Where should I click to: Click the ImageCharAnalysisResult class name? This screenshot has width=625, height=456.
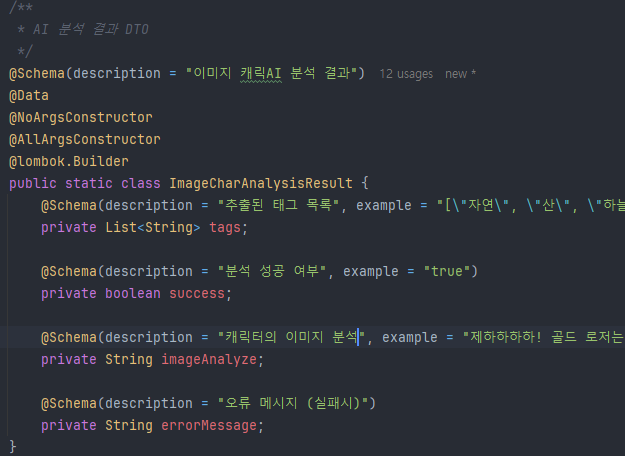coord(261,184)
